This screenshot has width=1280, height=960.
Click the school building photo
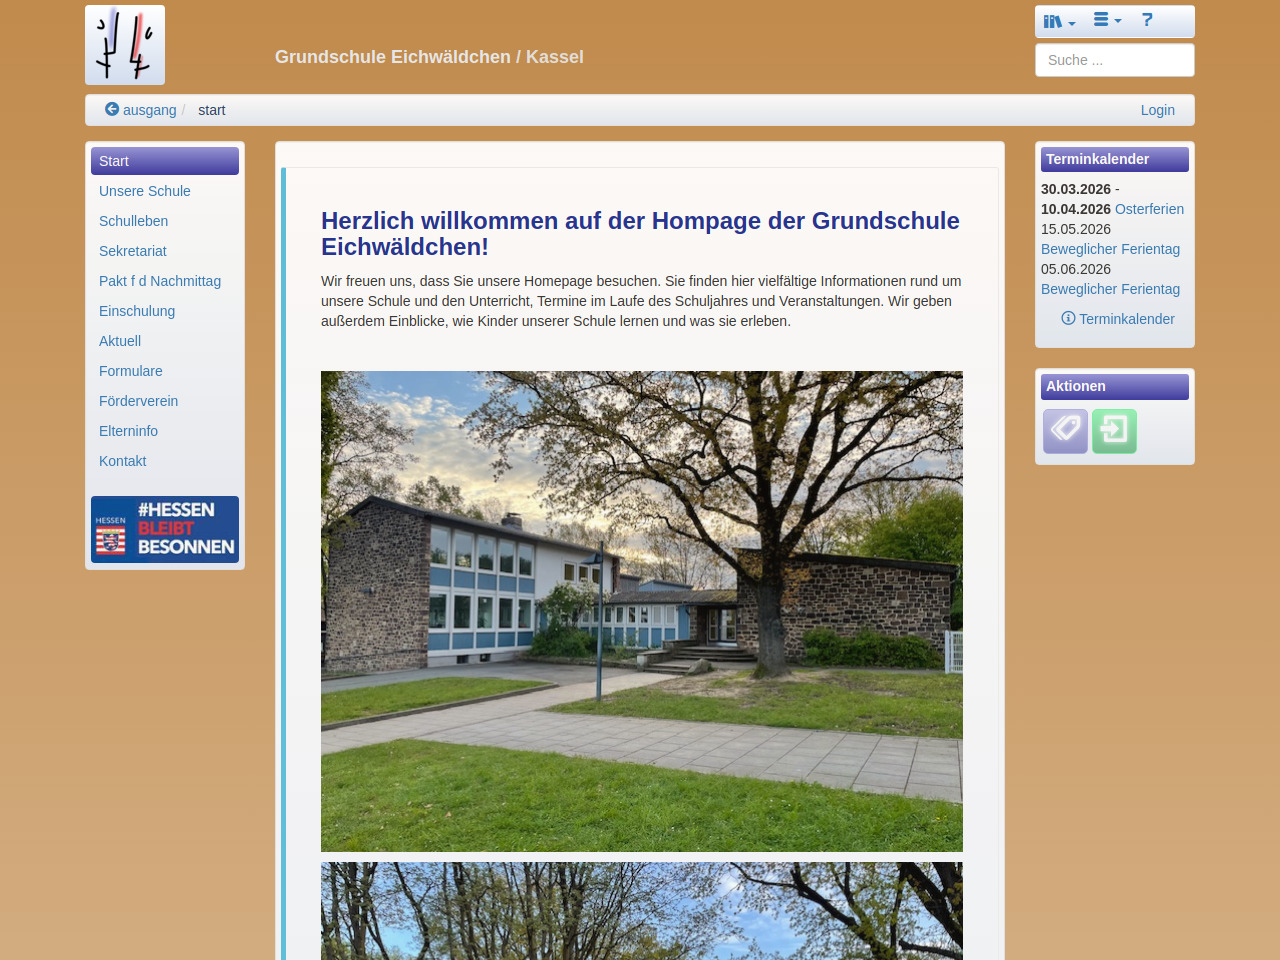641,611
